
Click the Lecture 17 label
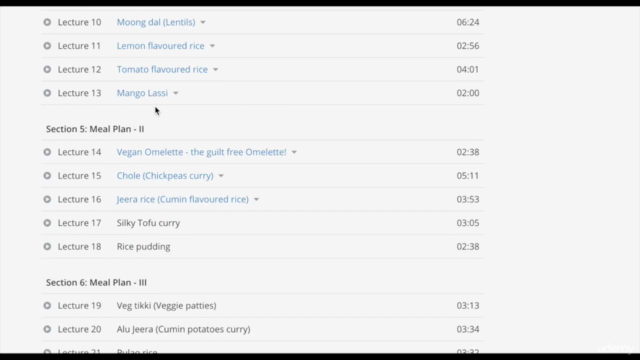pyautogui.click(x=79, y=223)
